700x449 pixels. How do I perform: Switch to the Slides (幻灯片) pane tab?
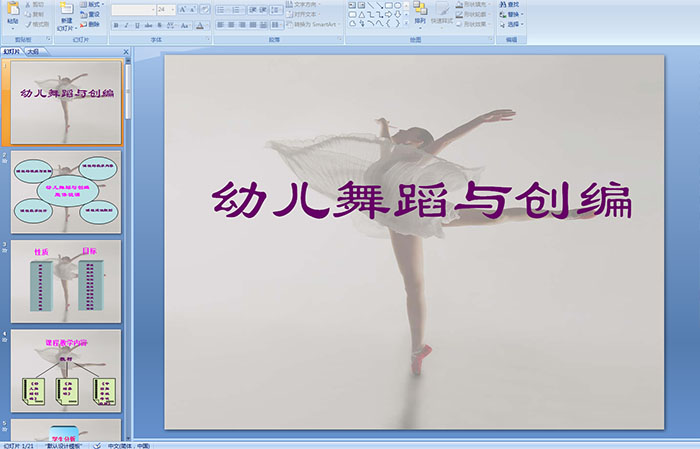(12, 52)
